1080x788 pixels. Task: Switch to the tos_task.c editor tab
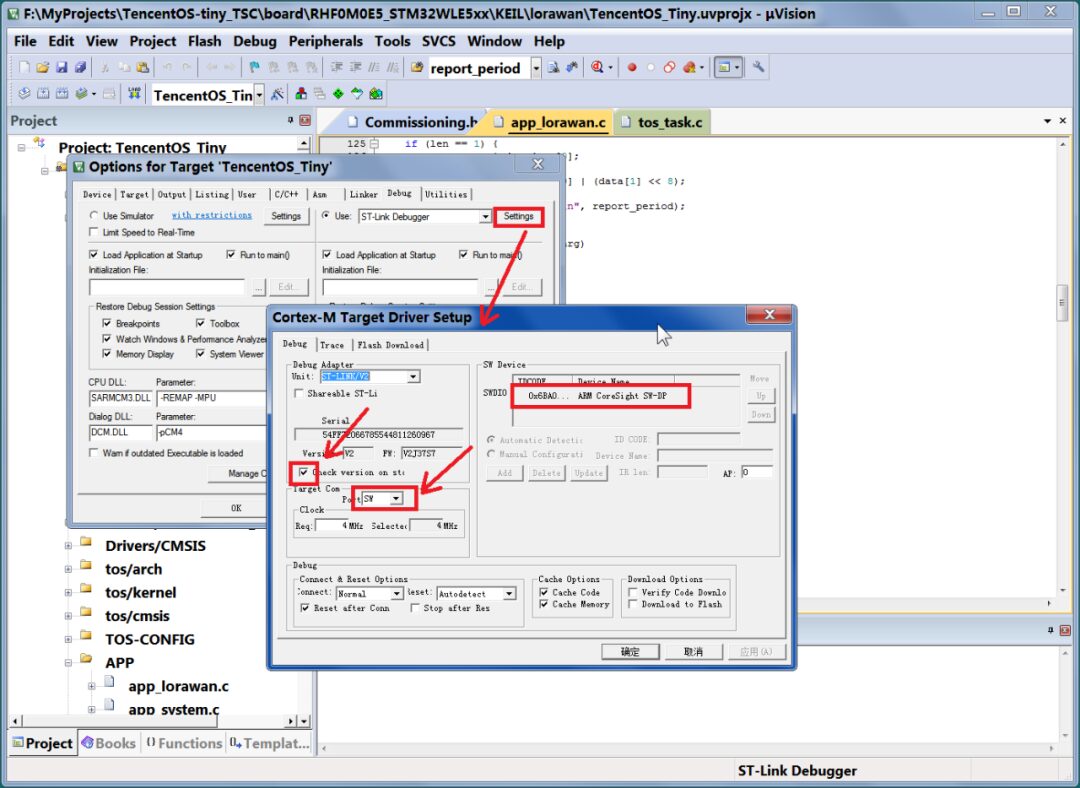point(663,123)
